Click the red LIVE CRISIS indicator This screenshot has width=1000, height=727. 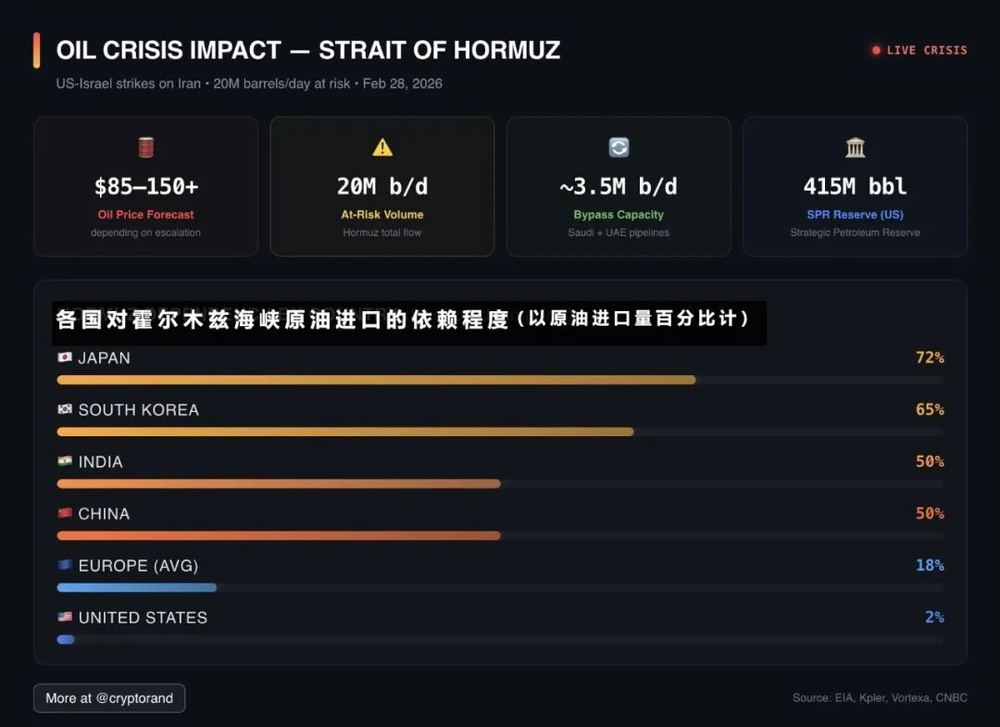click(x=919, y=50)
